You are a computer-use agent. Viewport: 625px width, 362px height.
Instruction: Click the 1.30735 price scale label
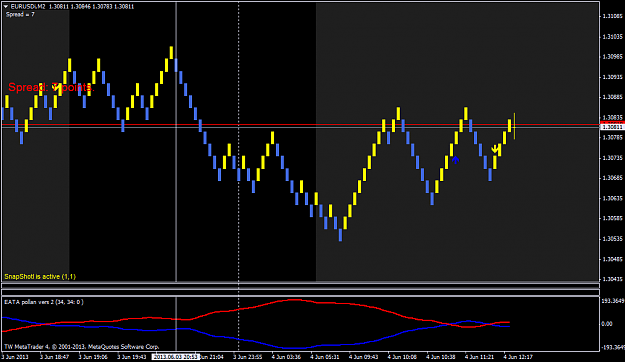(x=613, y=158)
